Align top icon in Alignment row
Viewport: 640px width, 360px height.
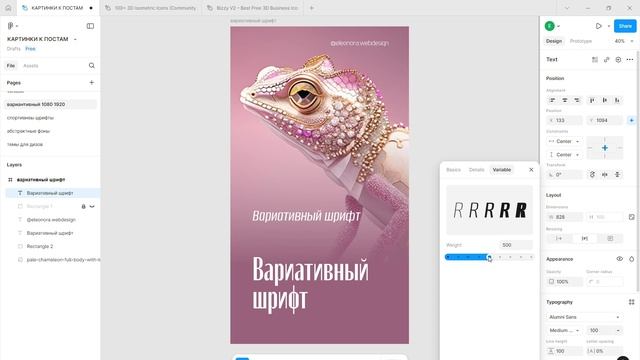[x=592, y=100]
